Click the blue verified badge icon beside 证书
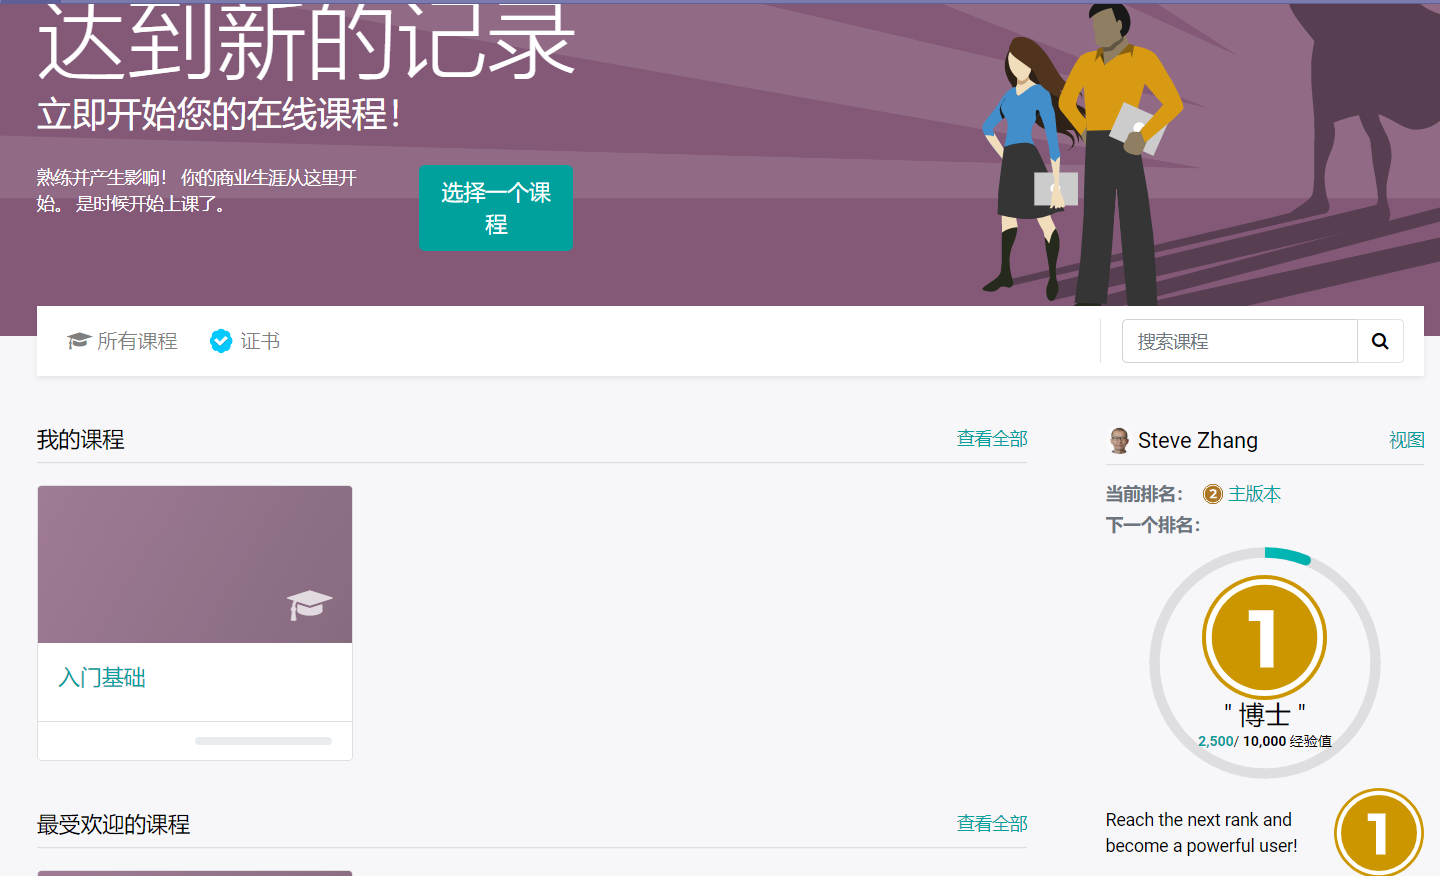This screenshot has width=1440, height=876. pos(221,341)
